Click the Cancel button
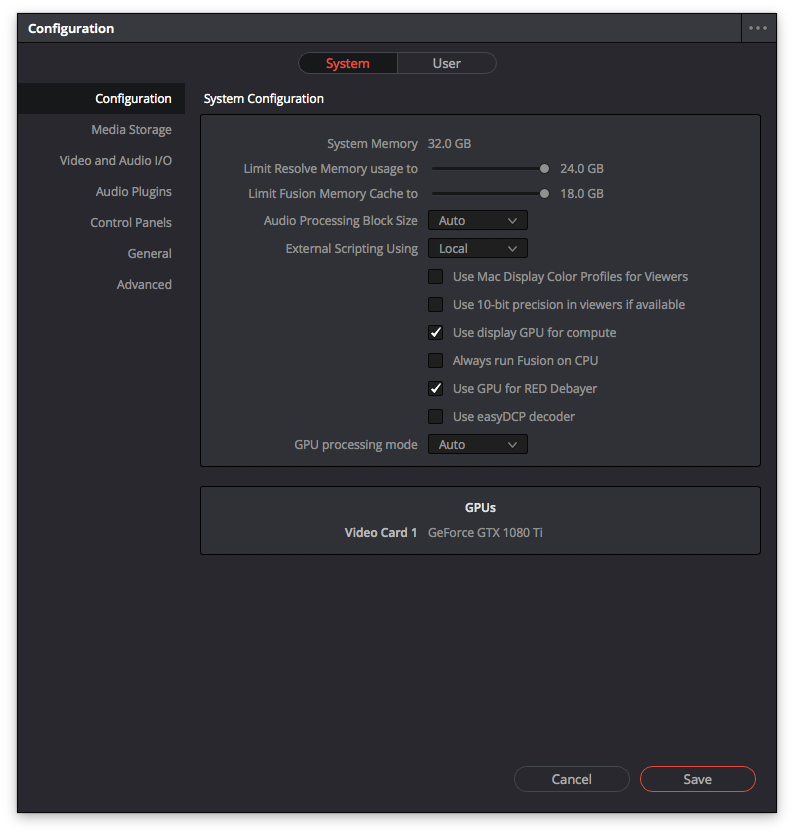Image resolution: width=794 pixels, height=834 pixels. point(572,779)
